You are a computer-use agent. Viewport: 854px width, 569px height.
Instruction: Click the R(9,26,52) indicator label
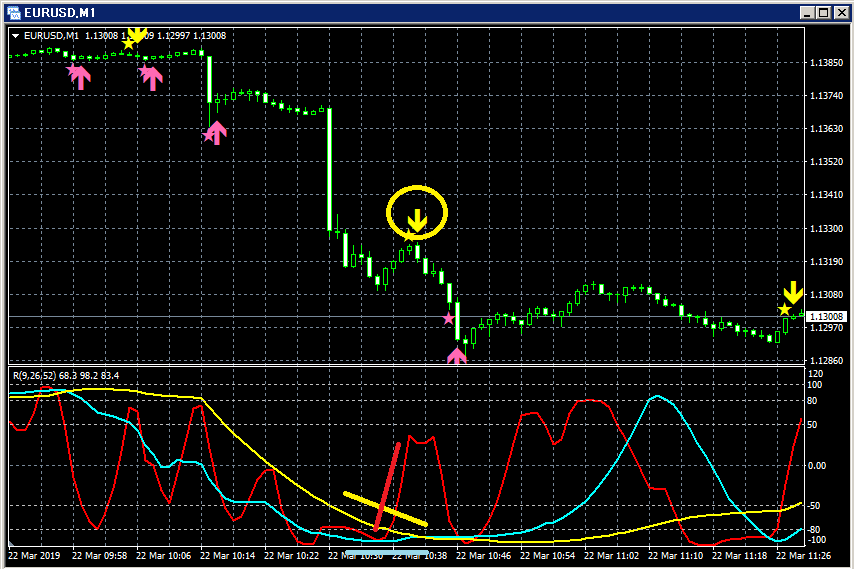click(x=66, y=376)
